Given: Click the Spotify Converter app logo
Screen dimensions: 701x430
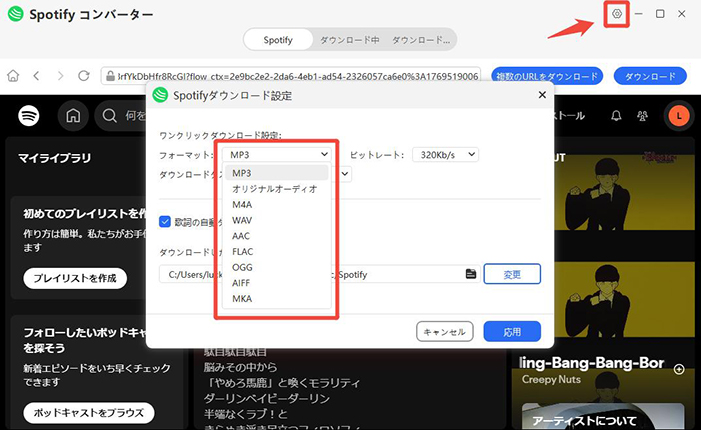Looking at the screenshot, I should (16, 14).
